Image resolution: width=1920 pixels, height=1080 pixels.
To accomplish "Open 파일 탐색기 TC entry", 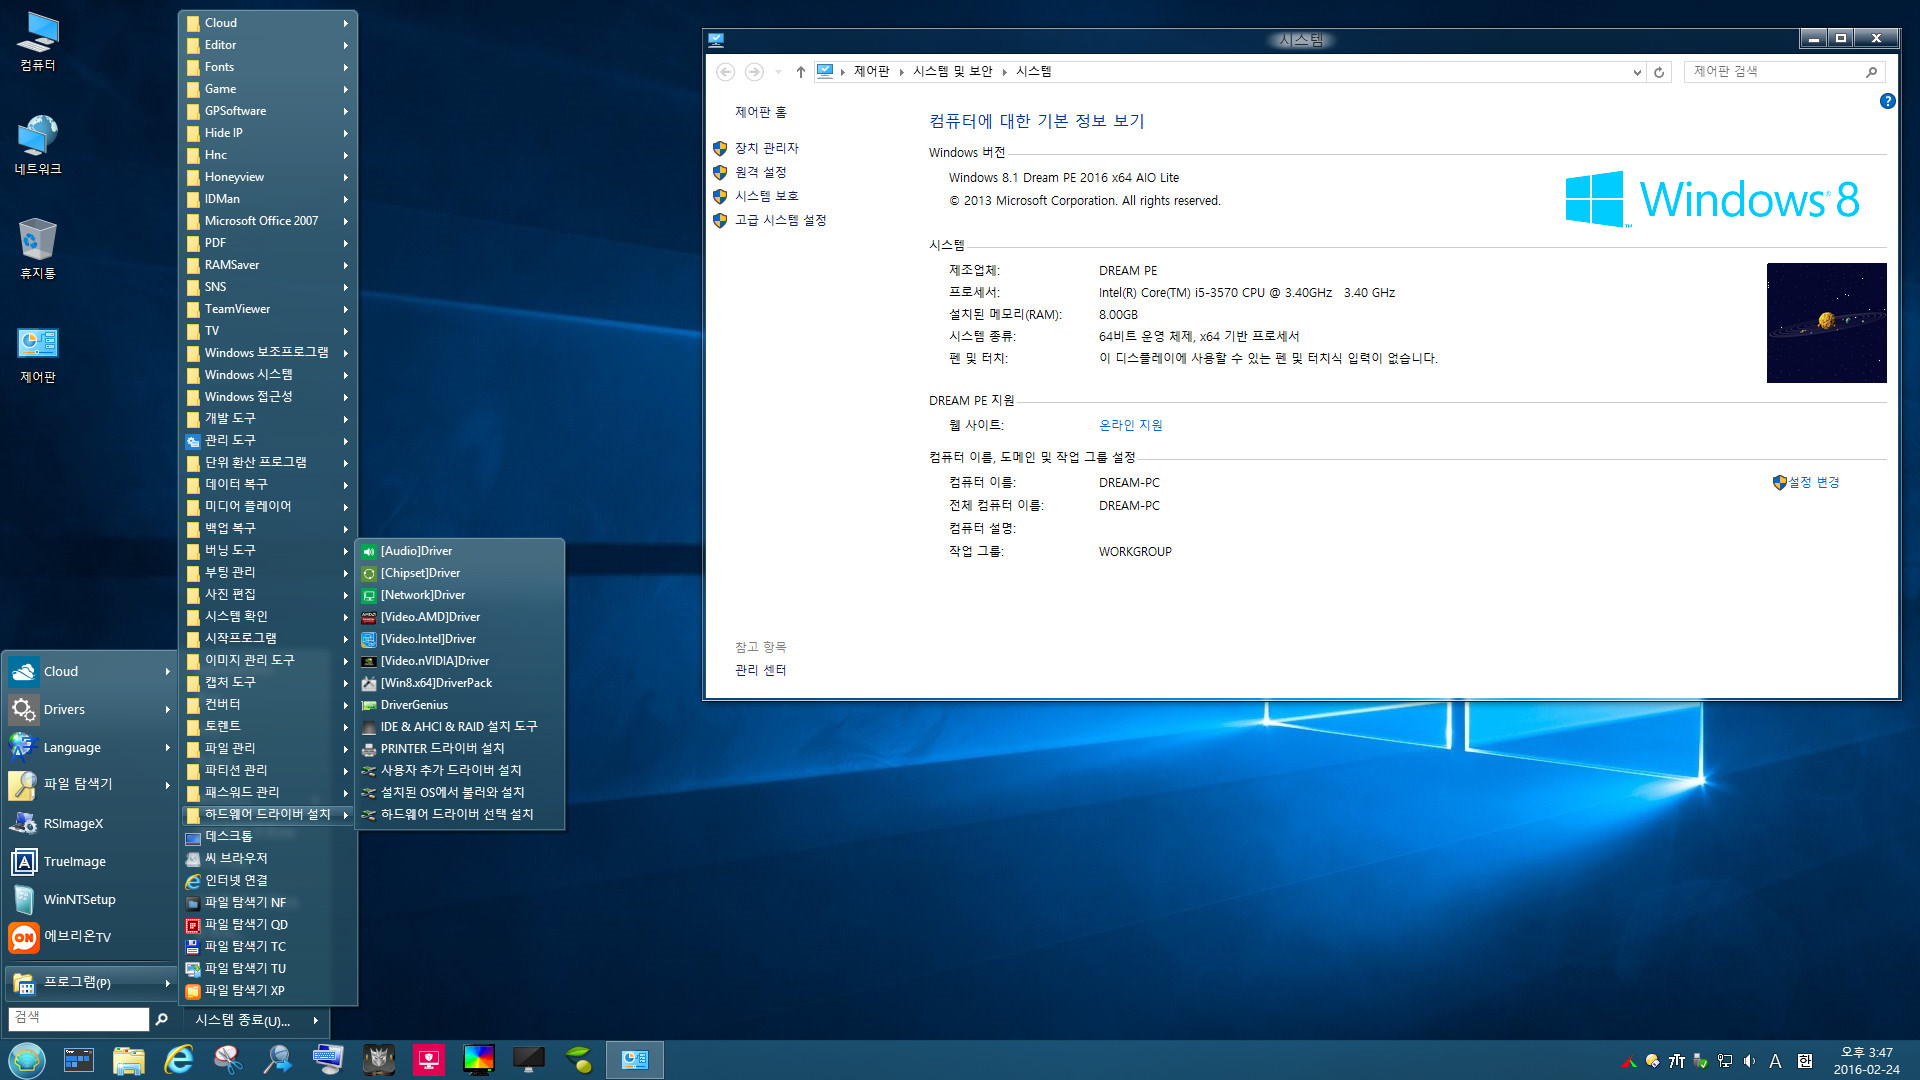I will (268, 947).
